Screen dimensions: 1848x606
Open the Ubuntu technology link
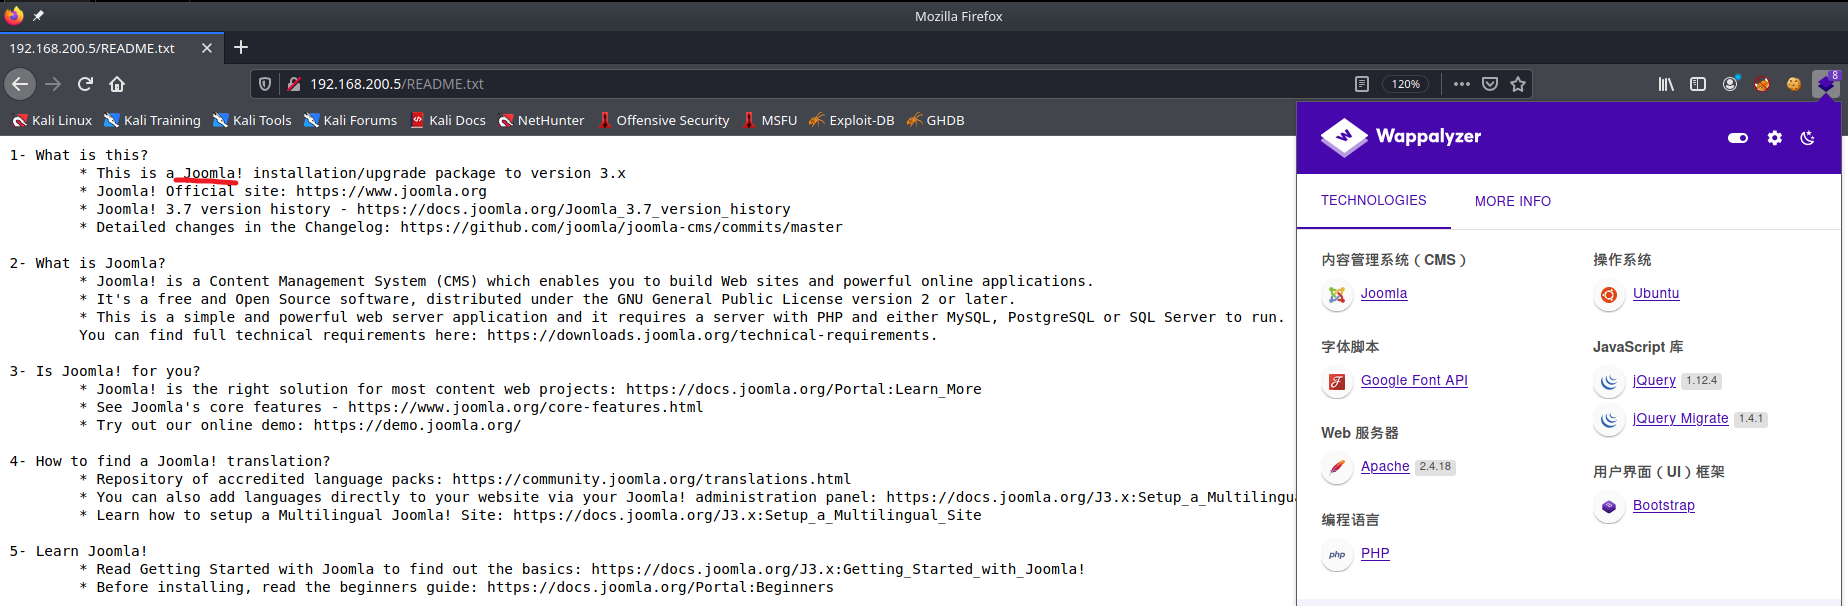1656,294
